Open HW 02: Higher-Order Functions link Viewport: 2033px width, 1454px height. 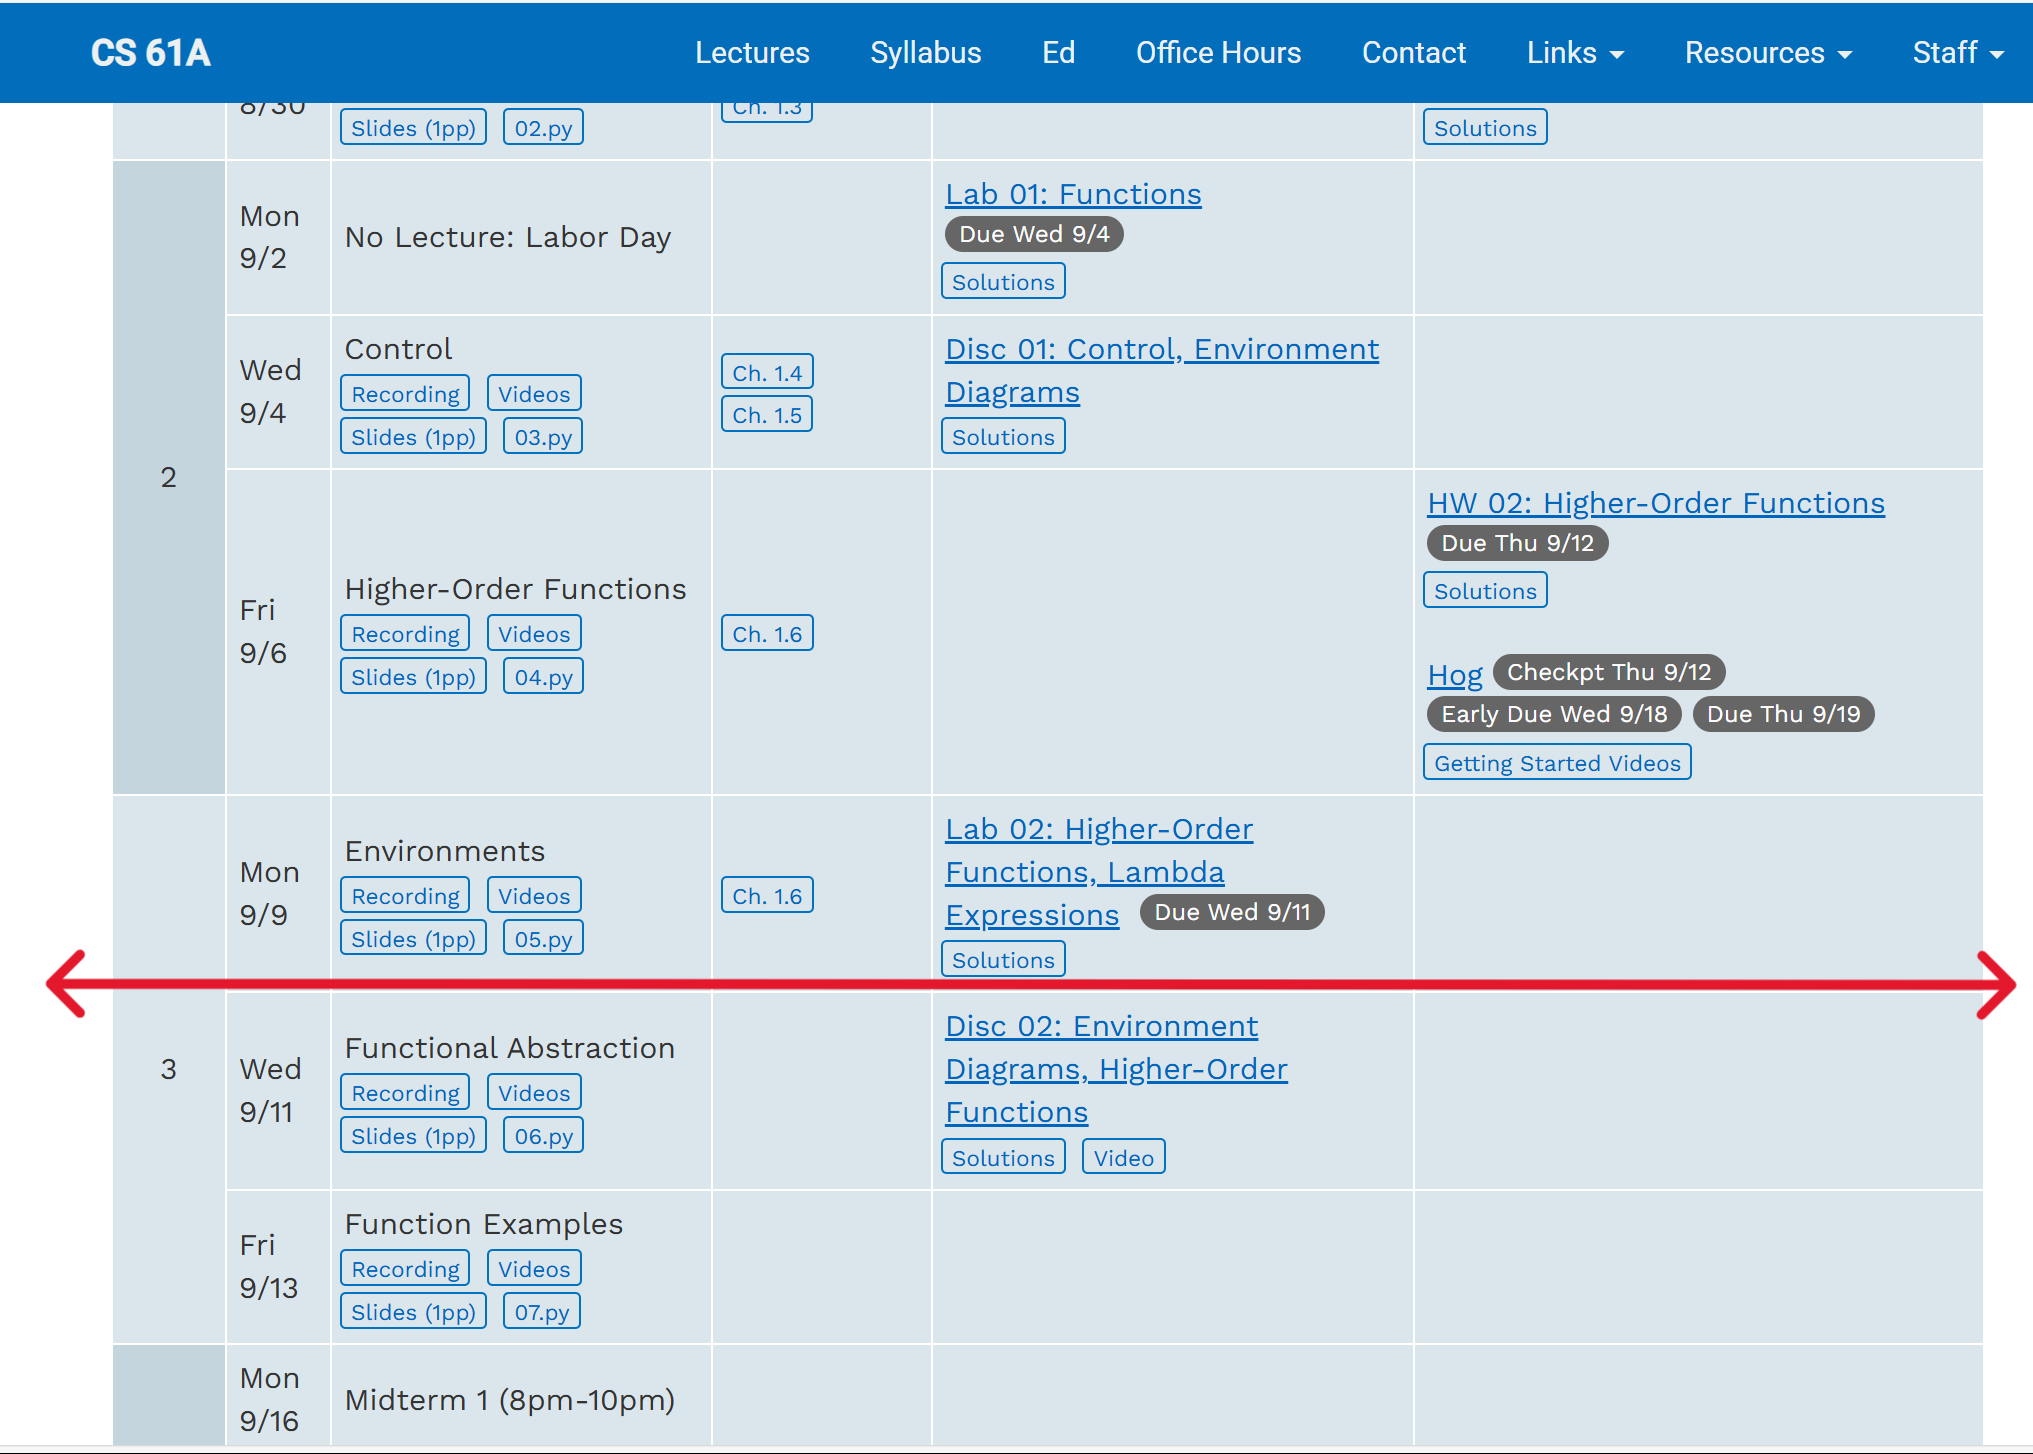pyautogui.click(x=1655, y=503)
